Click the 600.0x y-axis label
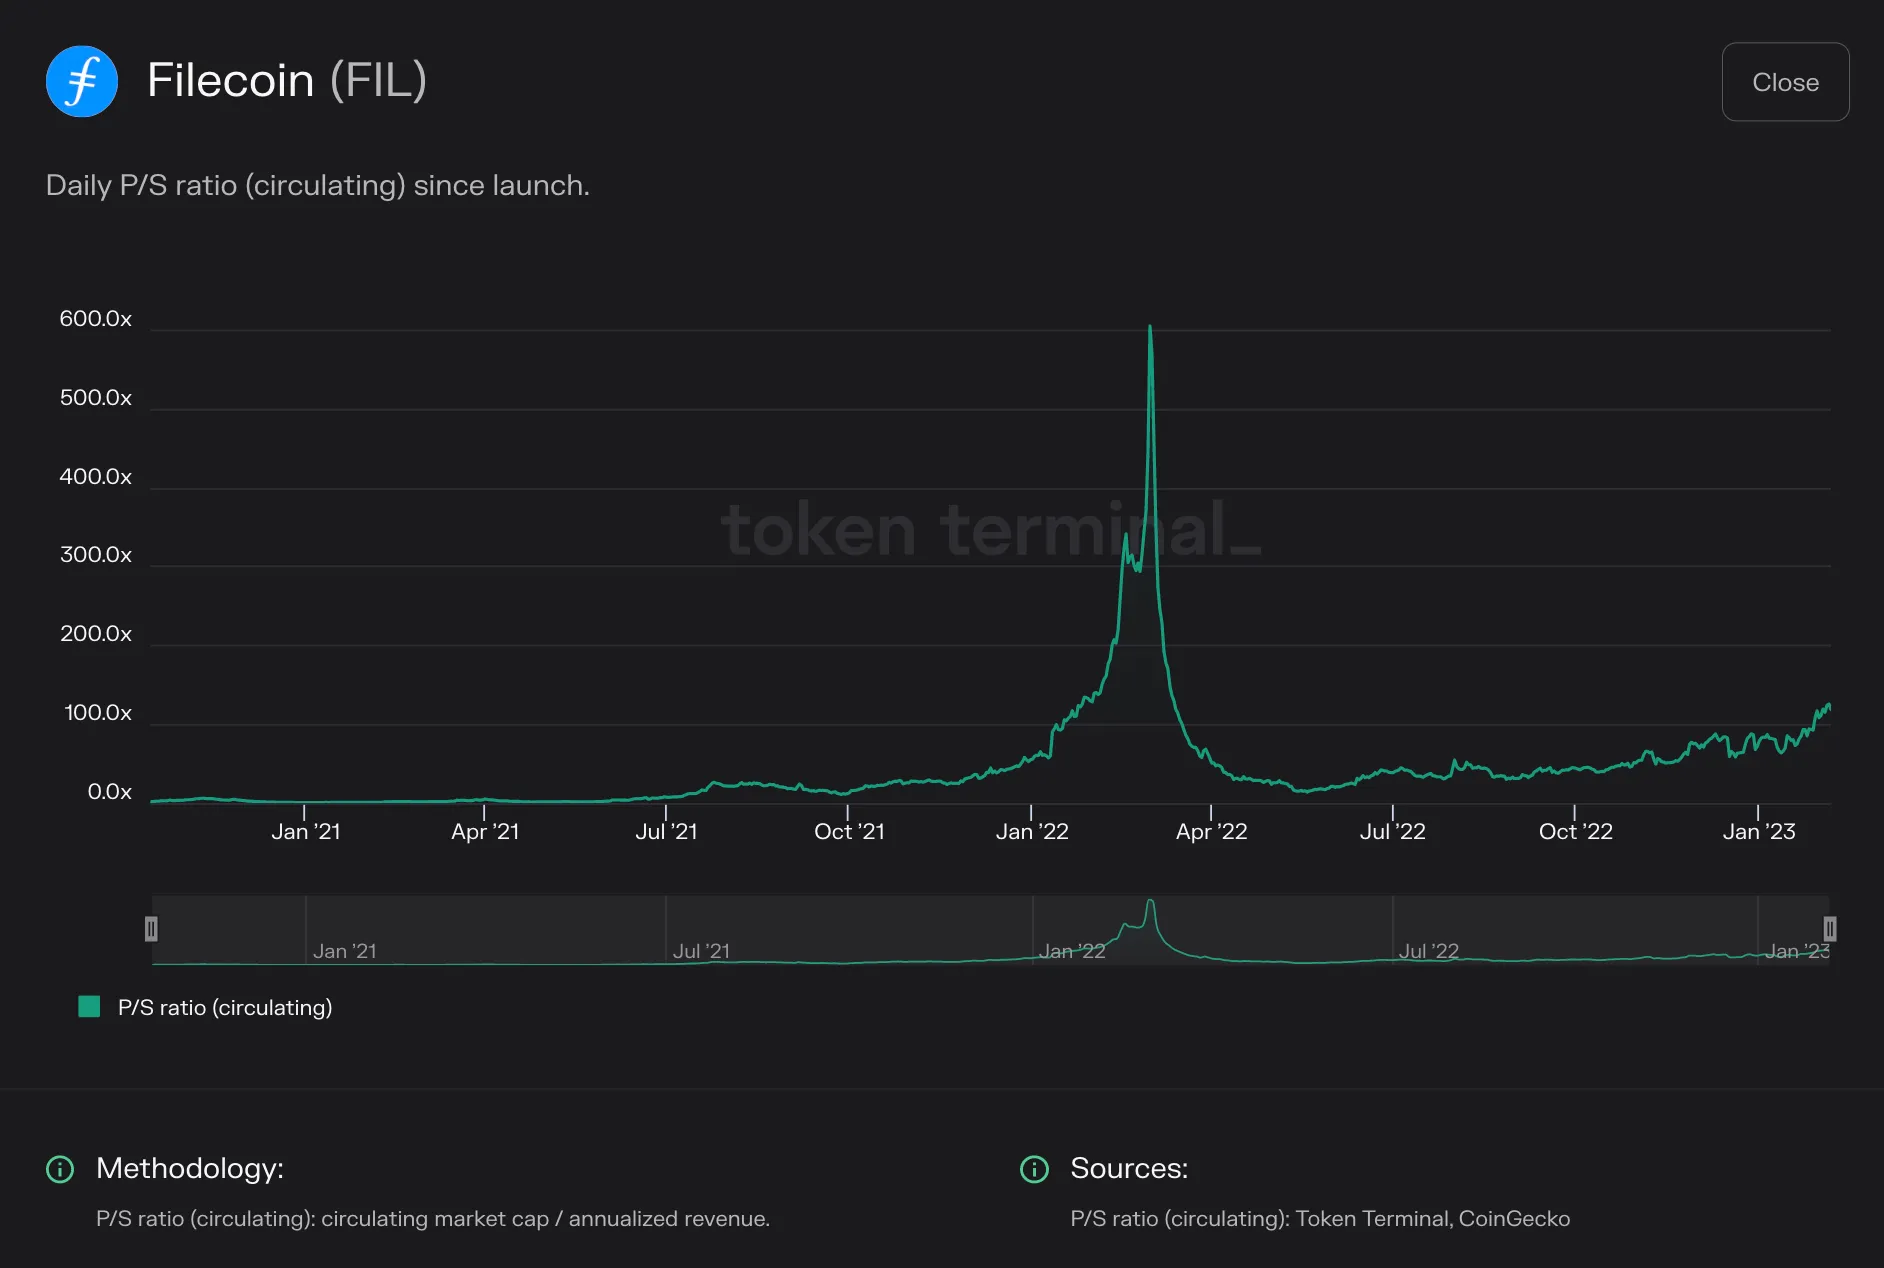This screenshot has width=1884, height=1268. pos(96,319)
